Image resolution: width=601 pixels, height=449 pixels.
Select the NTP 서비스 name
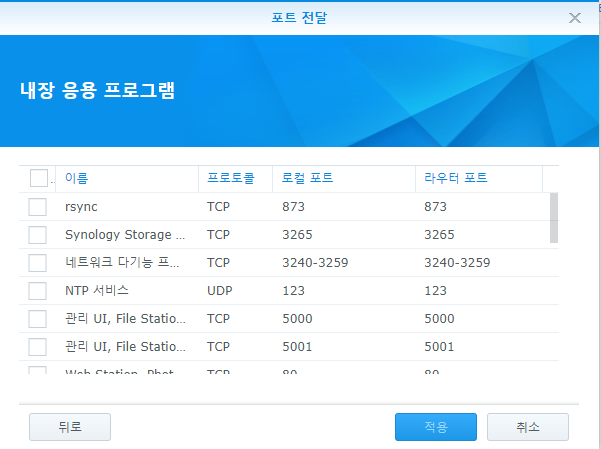(97, 291)
